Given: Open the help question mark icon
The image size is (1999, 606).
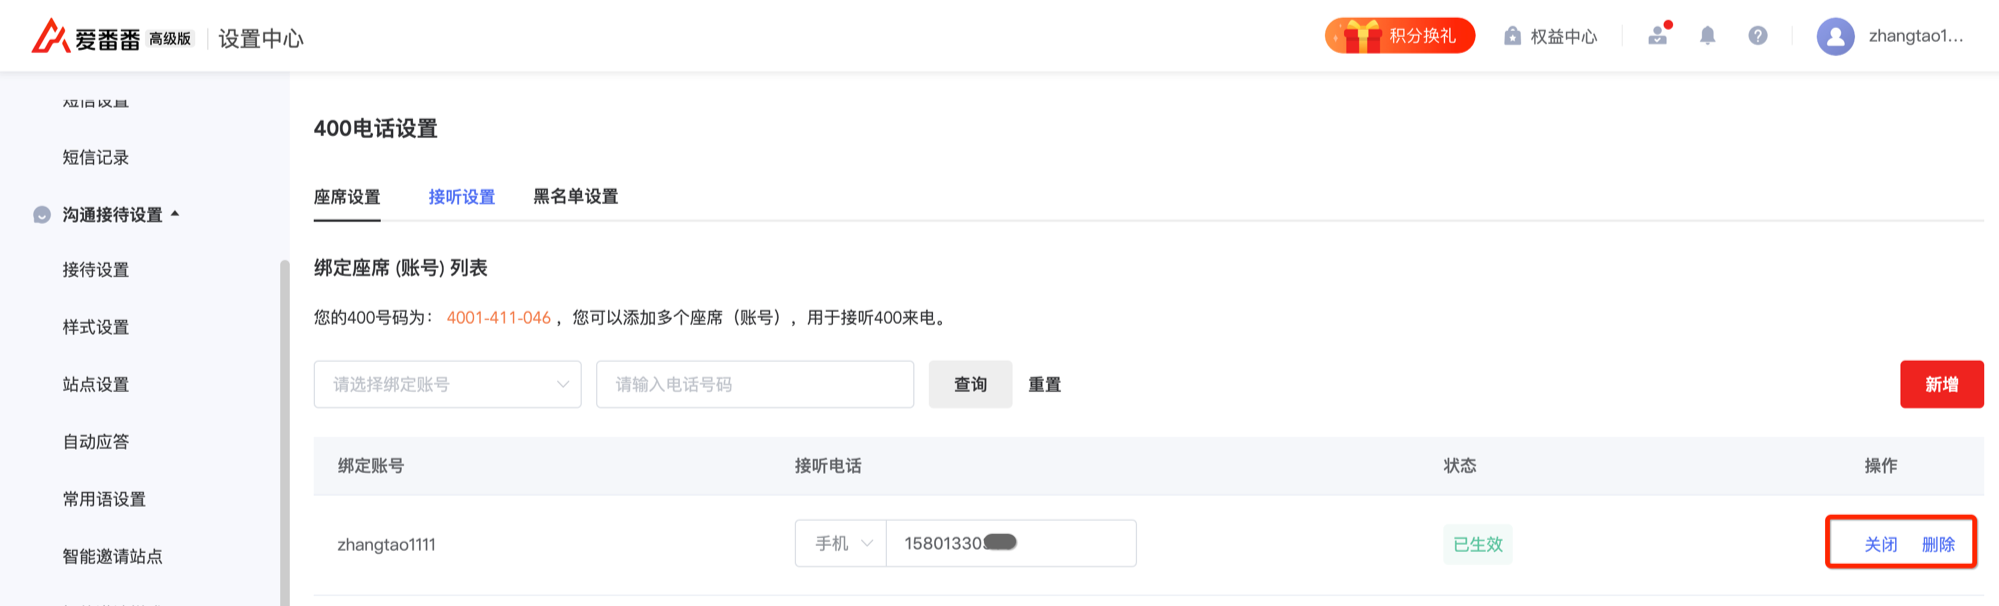Looking at the screenshot, I should click(1758, 36).
